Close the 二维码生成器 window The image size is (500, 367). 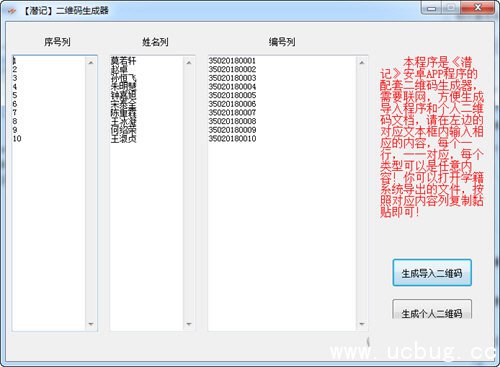click(x=477, y=8)
